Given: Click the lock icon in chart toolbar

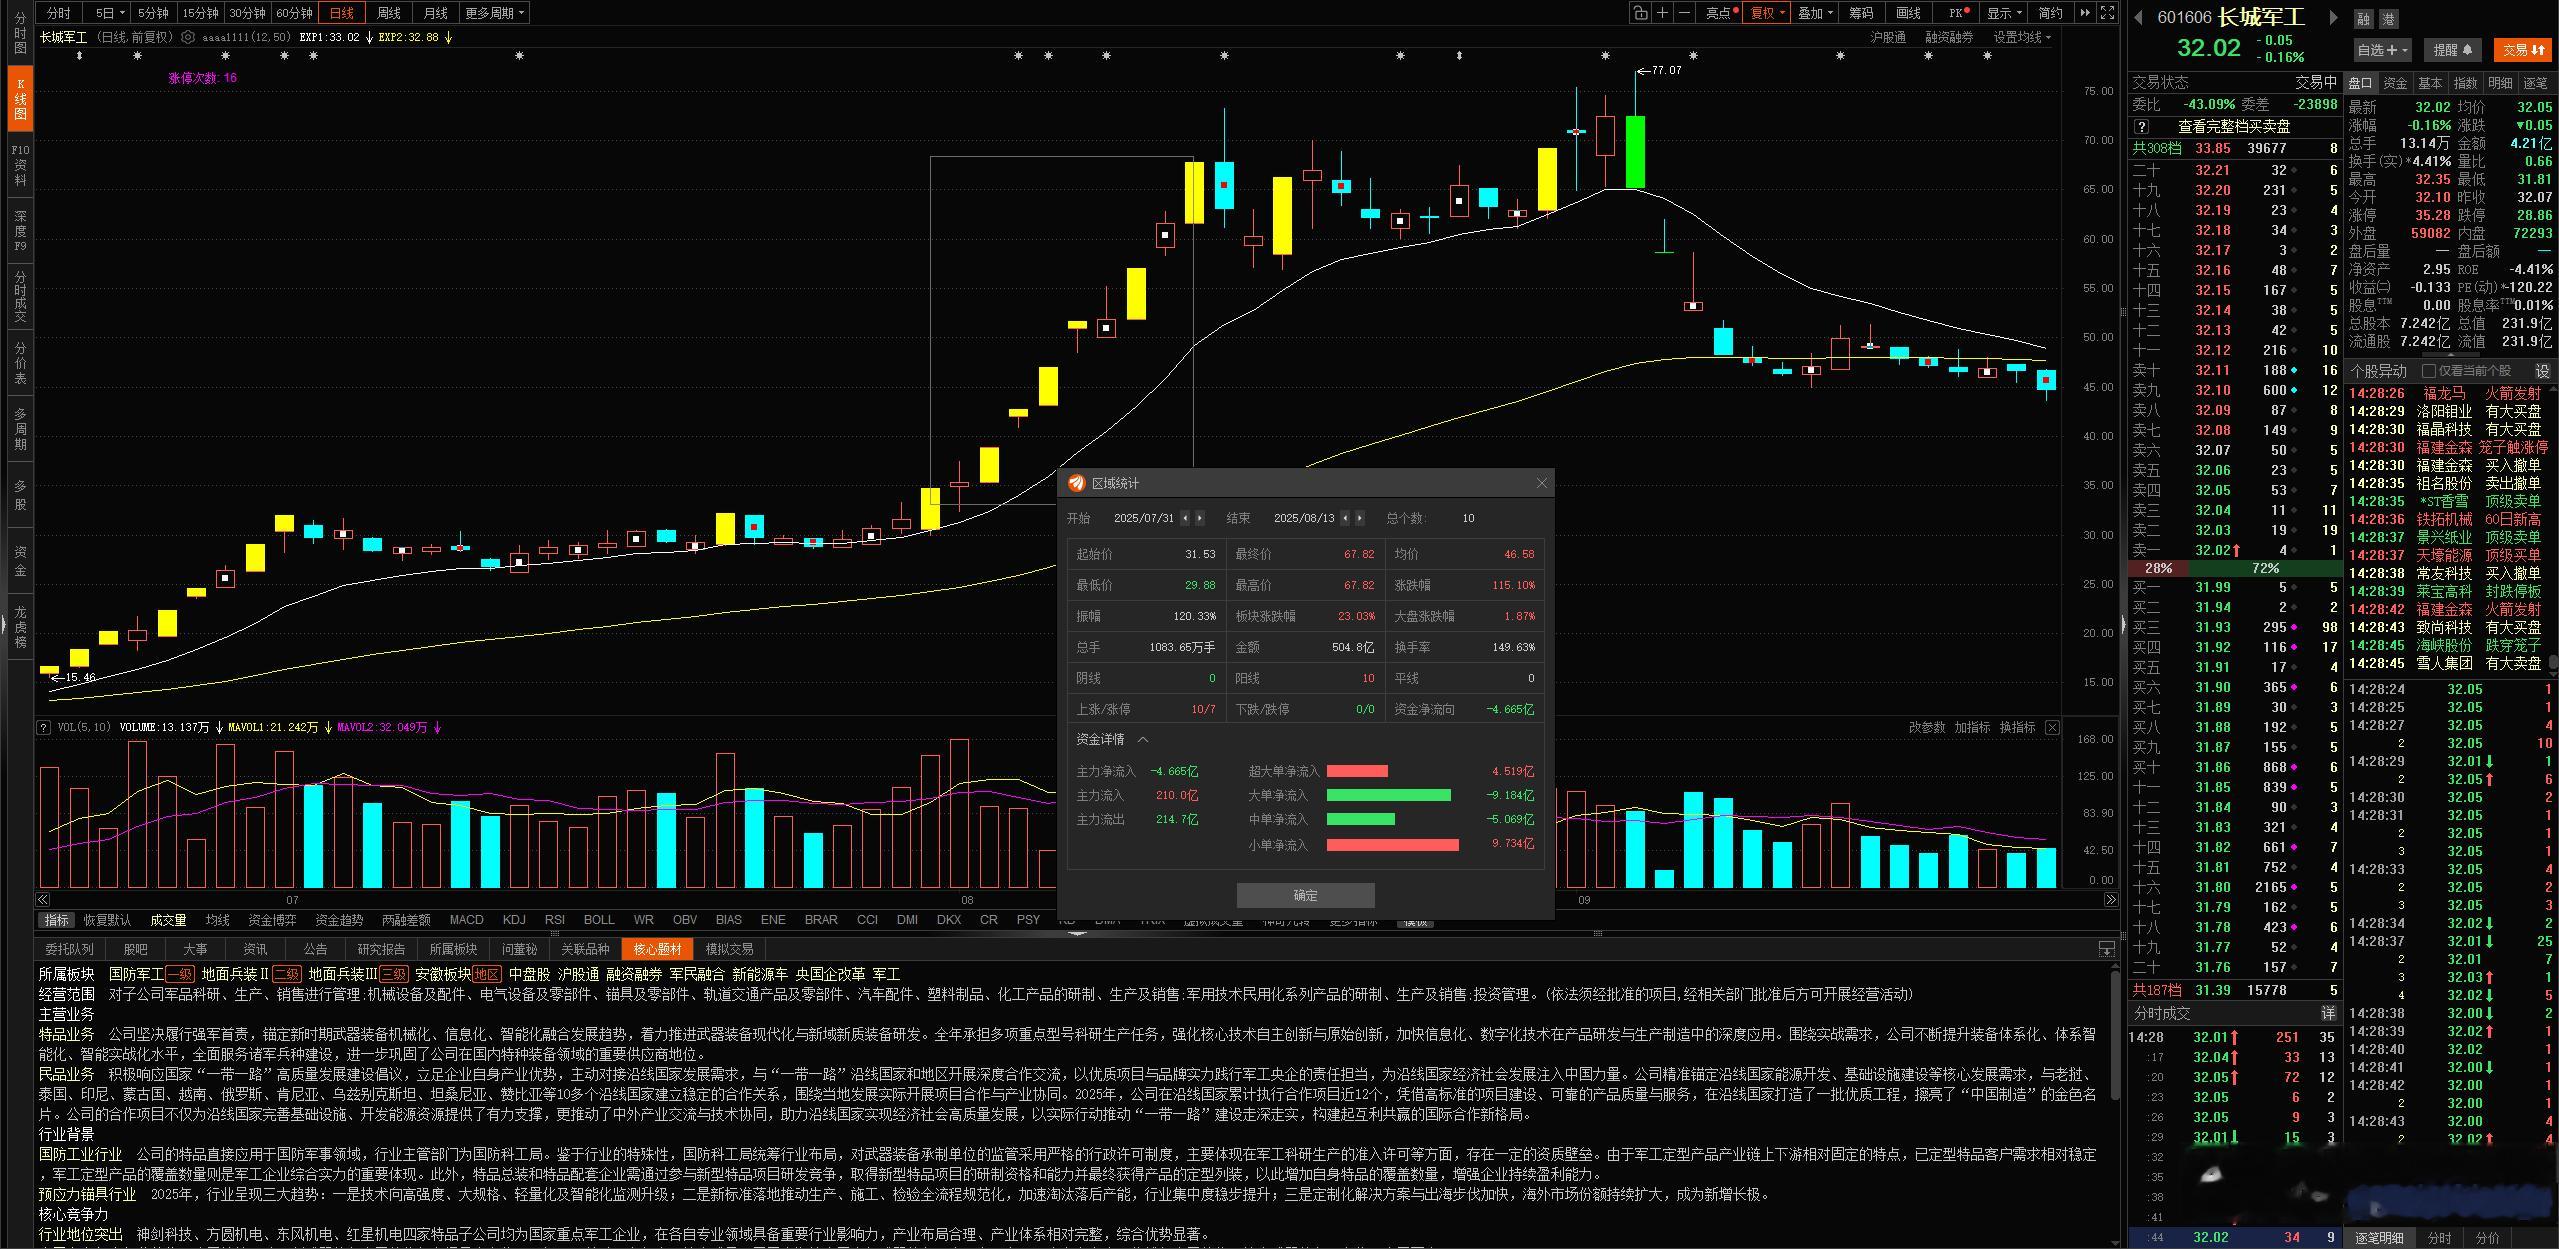Looking at the screenshot, I should [1640, 13].
